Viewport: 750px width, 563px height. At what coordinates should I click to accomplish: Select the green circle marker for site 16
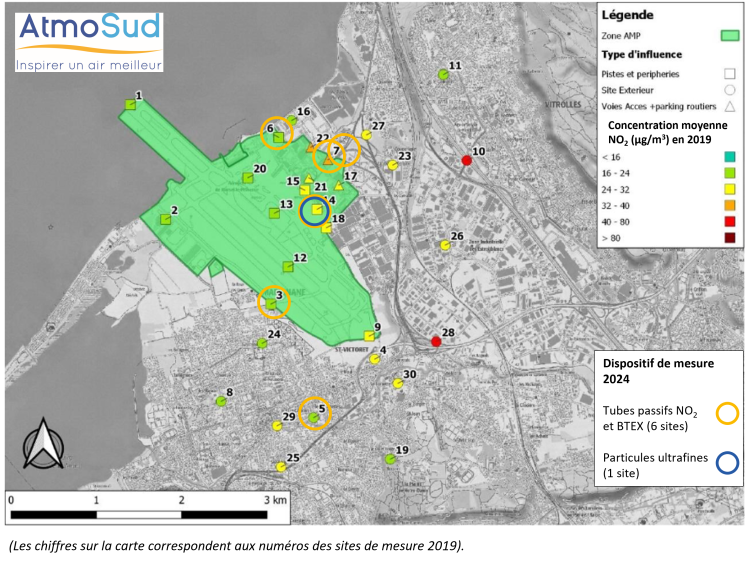pyautogui.click(x=292, y=120)
